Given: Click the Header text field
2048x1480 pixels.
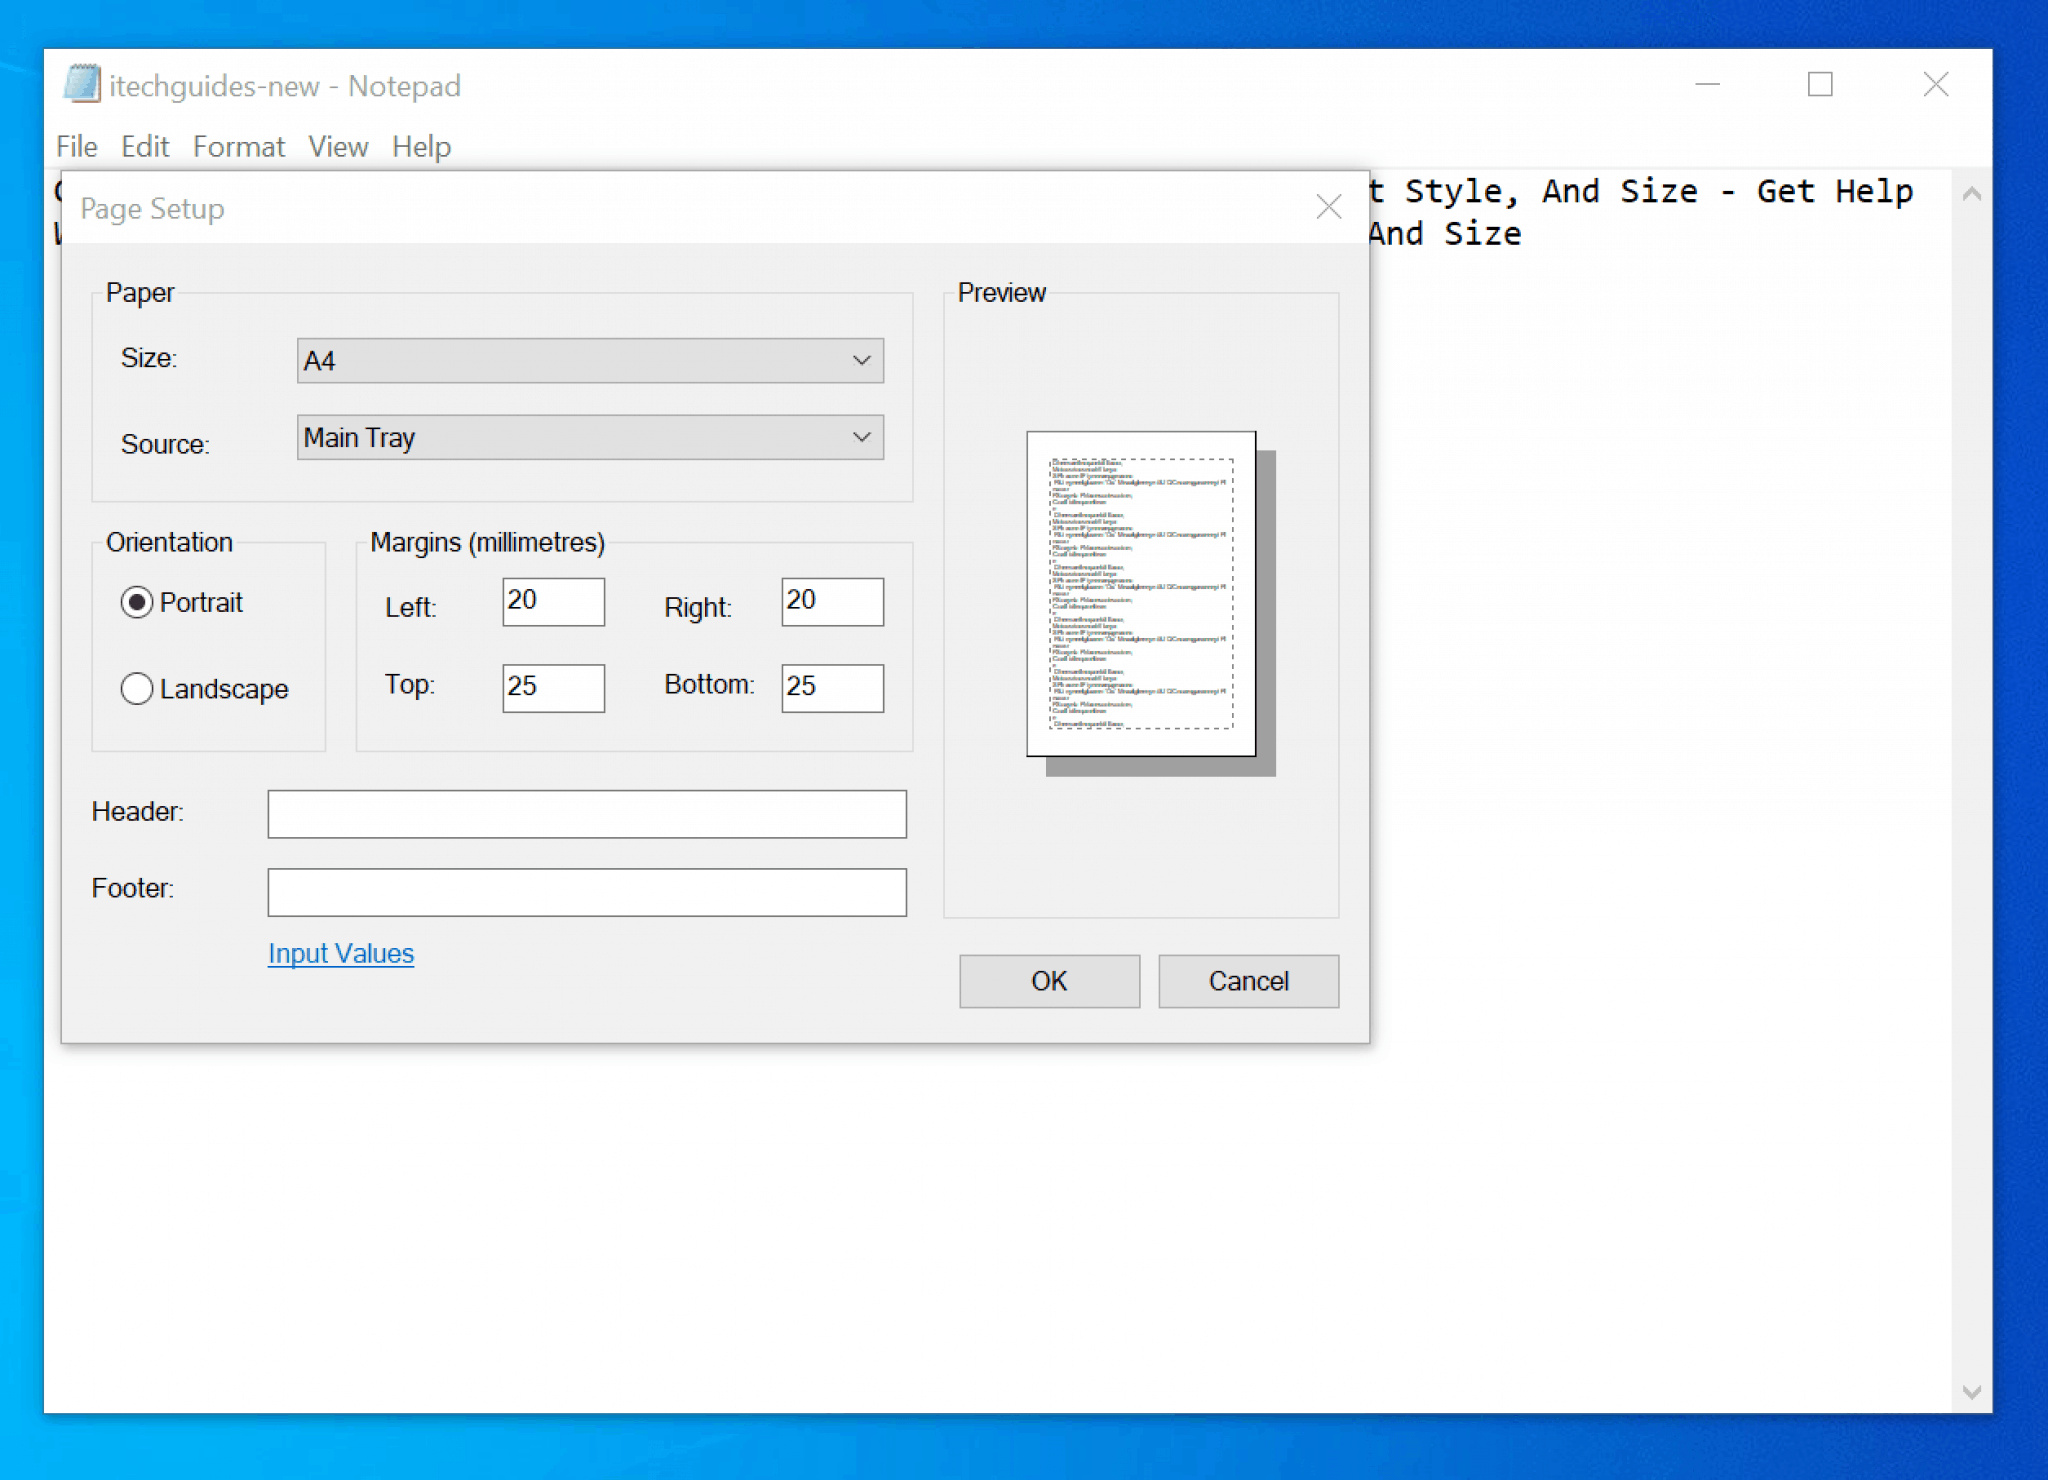Looking at the screenshot, I should tap(587, 814).
